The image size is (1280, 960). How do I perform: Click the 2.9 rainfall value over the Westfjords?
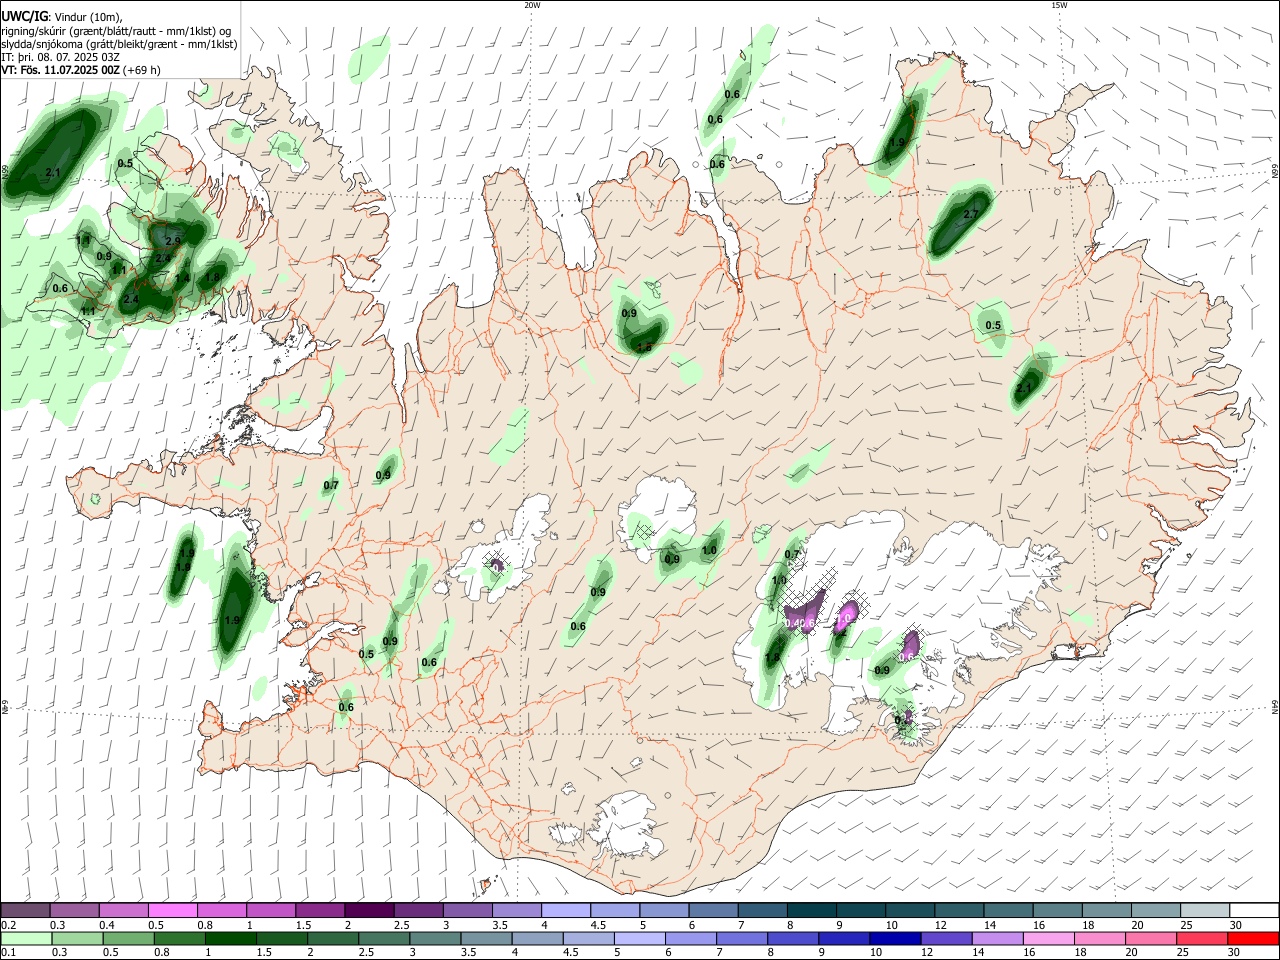173,241
